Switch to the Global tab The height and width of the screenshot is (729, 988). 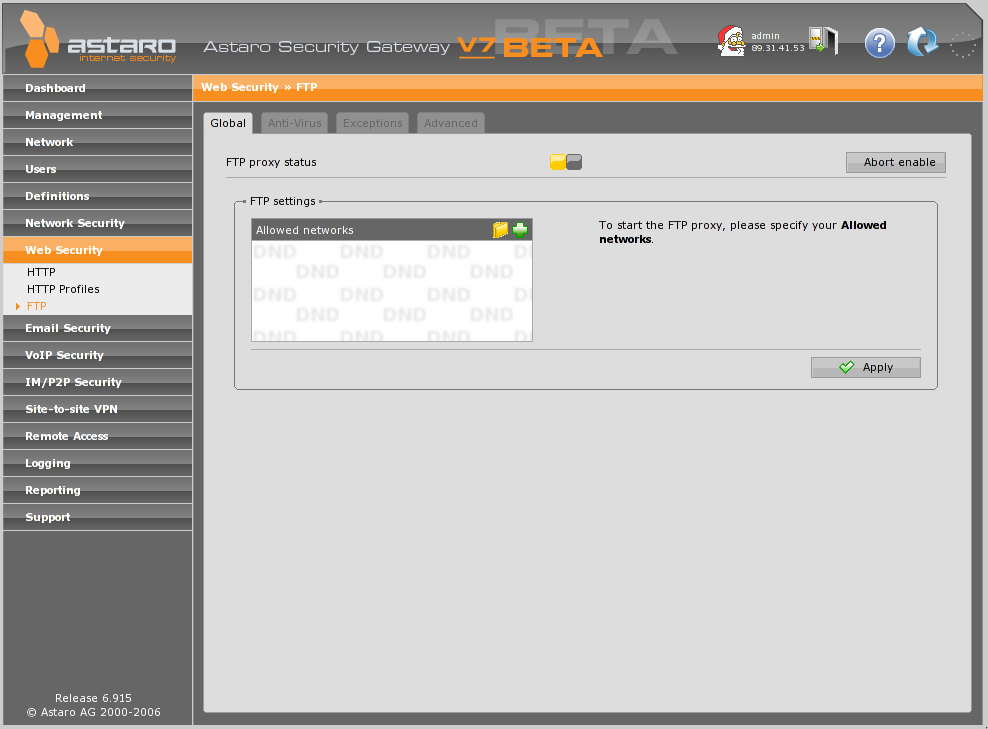[228, 123]
